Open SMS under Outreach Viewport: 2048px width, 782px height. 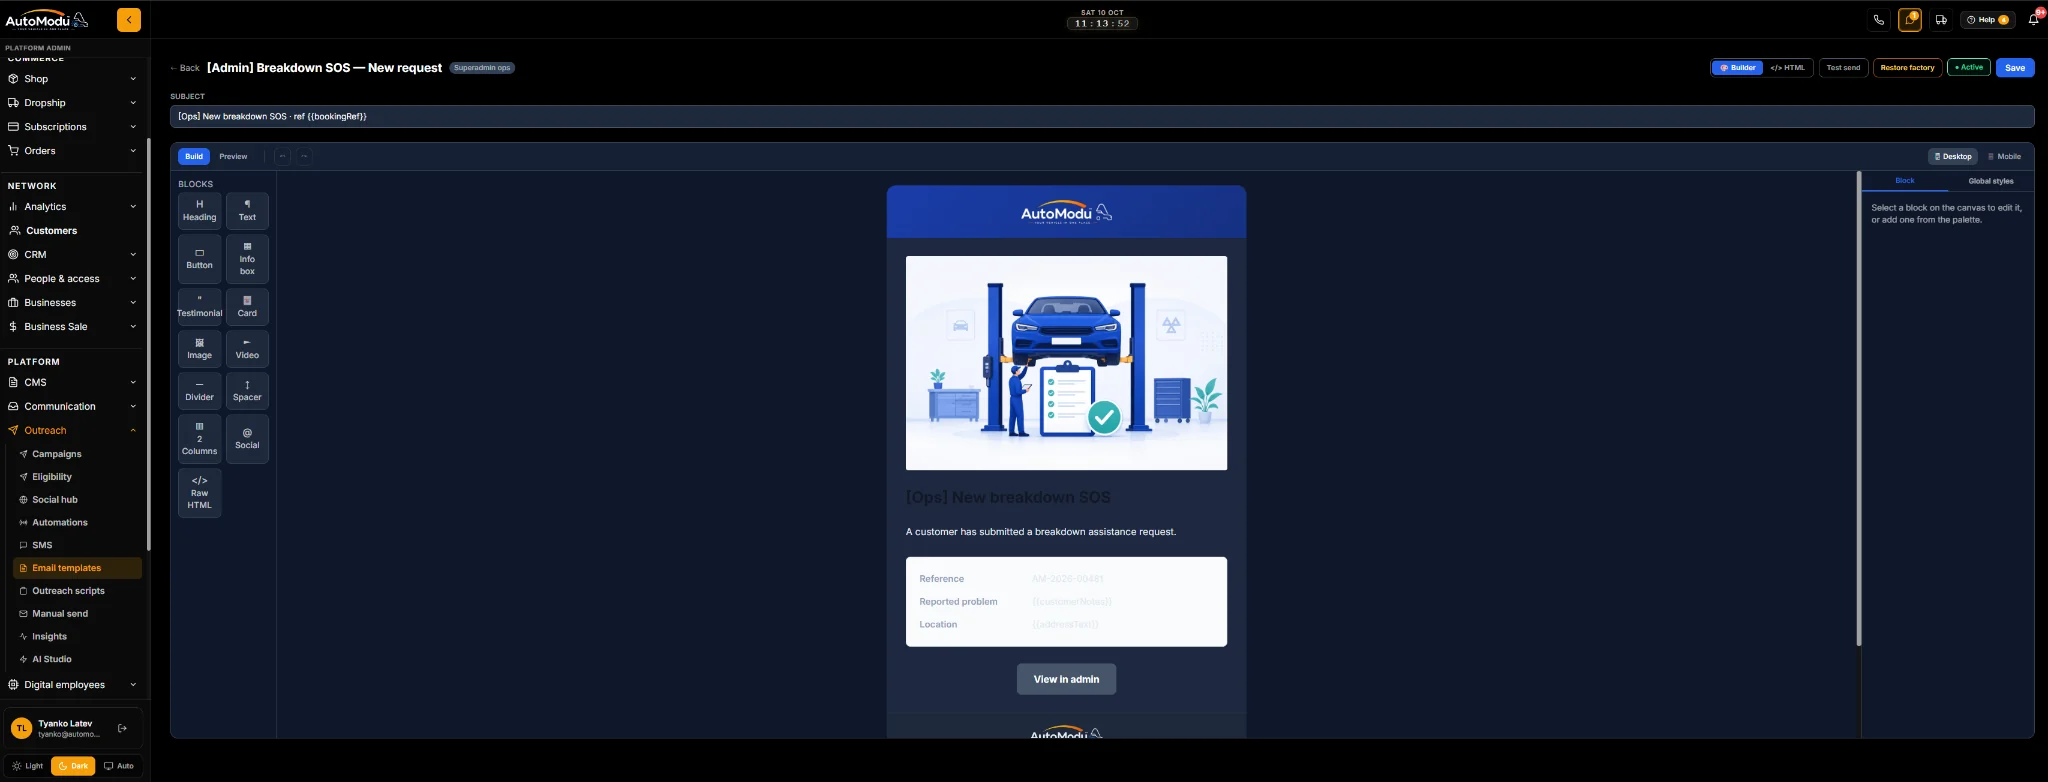point(77,546)
